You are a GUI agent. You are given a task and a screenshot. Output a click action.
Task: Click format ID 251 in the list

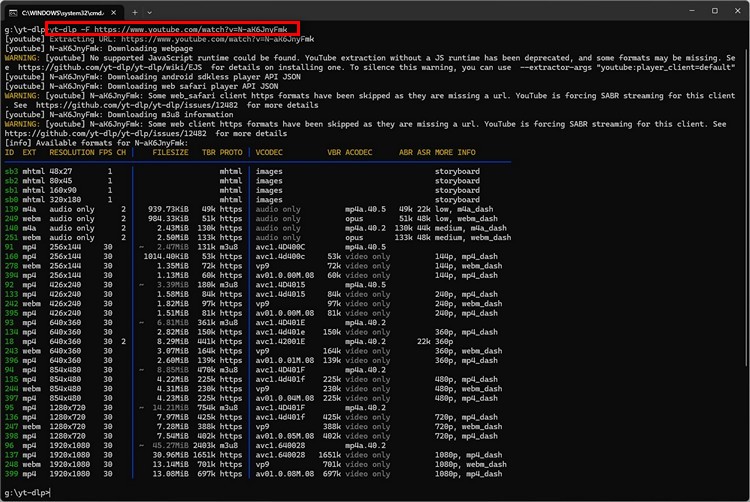click(x=12, y=237)
